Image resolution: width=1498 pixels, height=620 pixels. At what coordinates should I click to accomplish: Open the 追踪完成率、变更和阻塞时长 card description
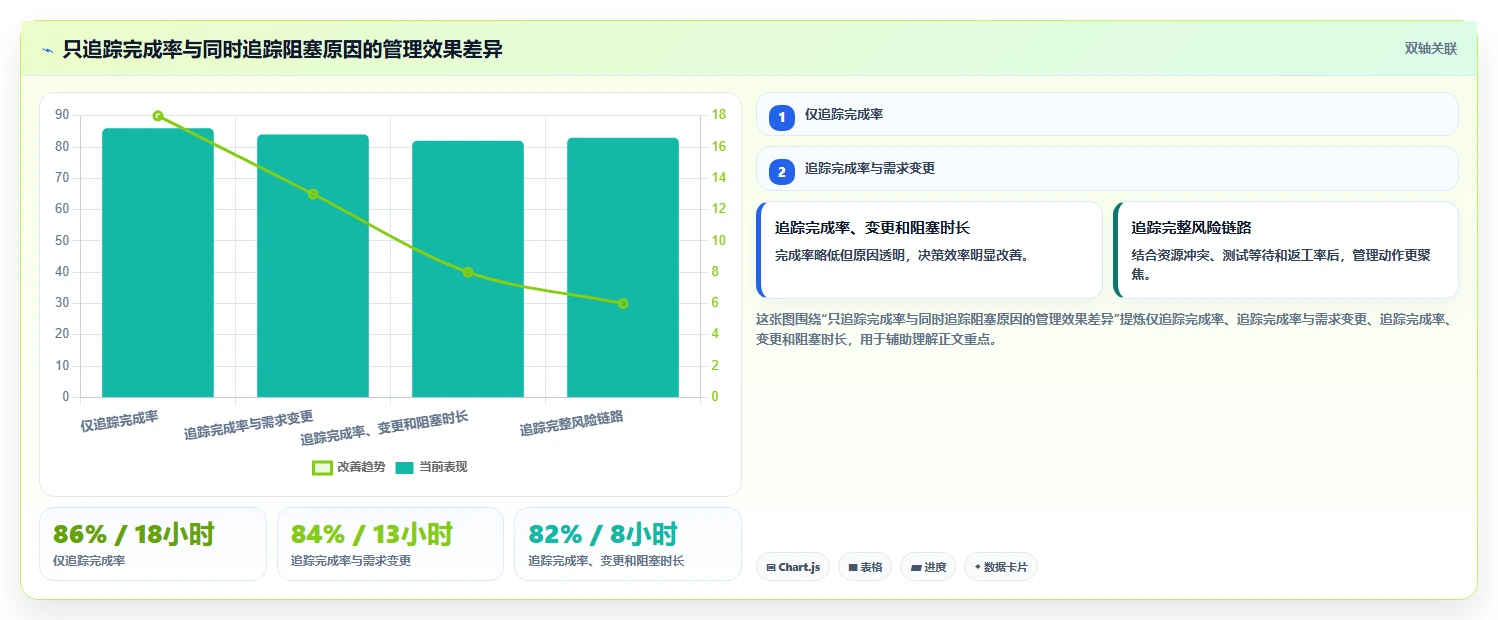pos(903,255)
